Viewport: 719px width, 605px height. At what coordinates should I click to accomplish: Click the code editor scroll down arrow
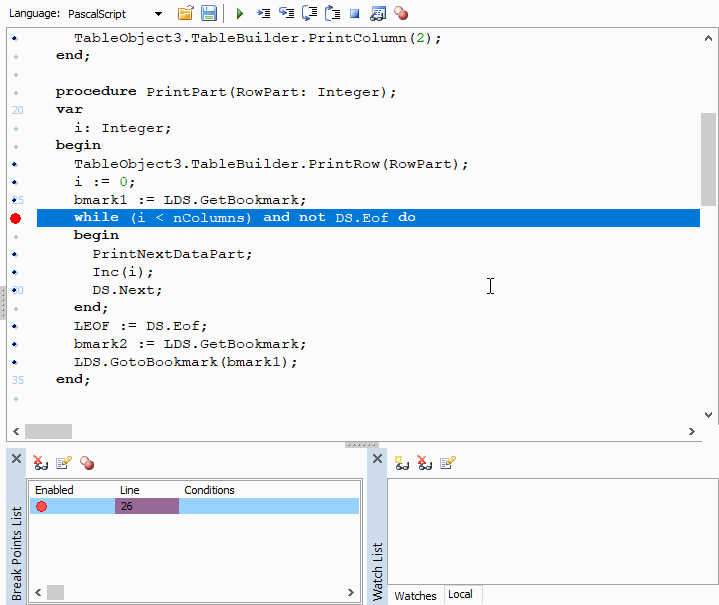708,414
